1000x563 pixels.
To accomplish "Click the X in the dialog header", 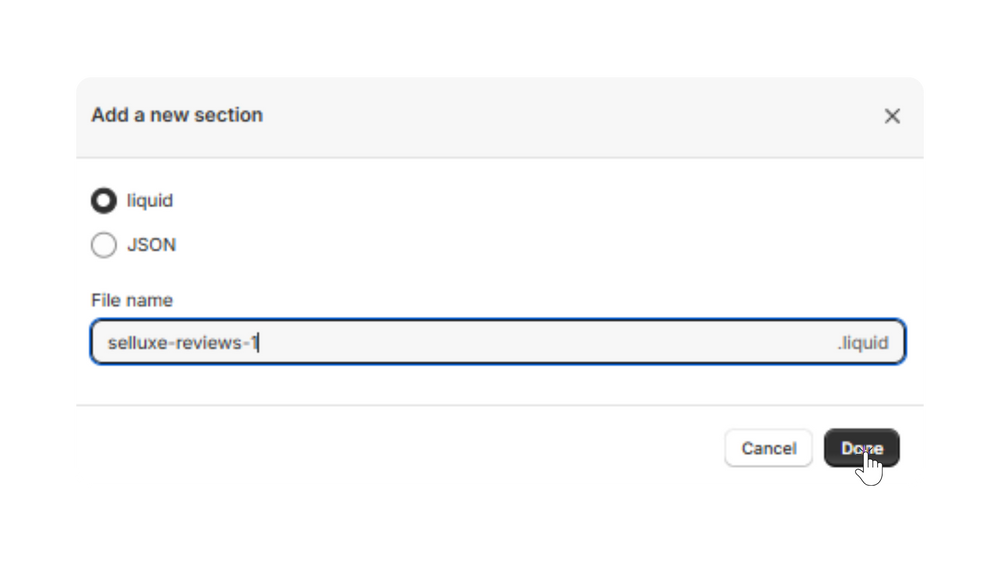I will point(892,116).
